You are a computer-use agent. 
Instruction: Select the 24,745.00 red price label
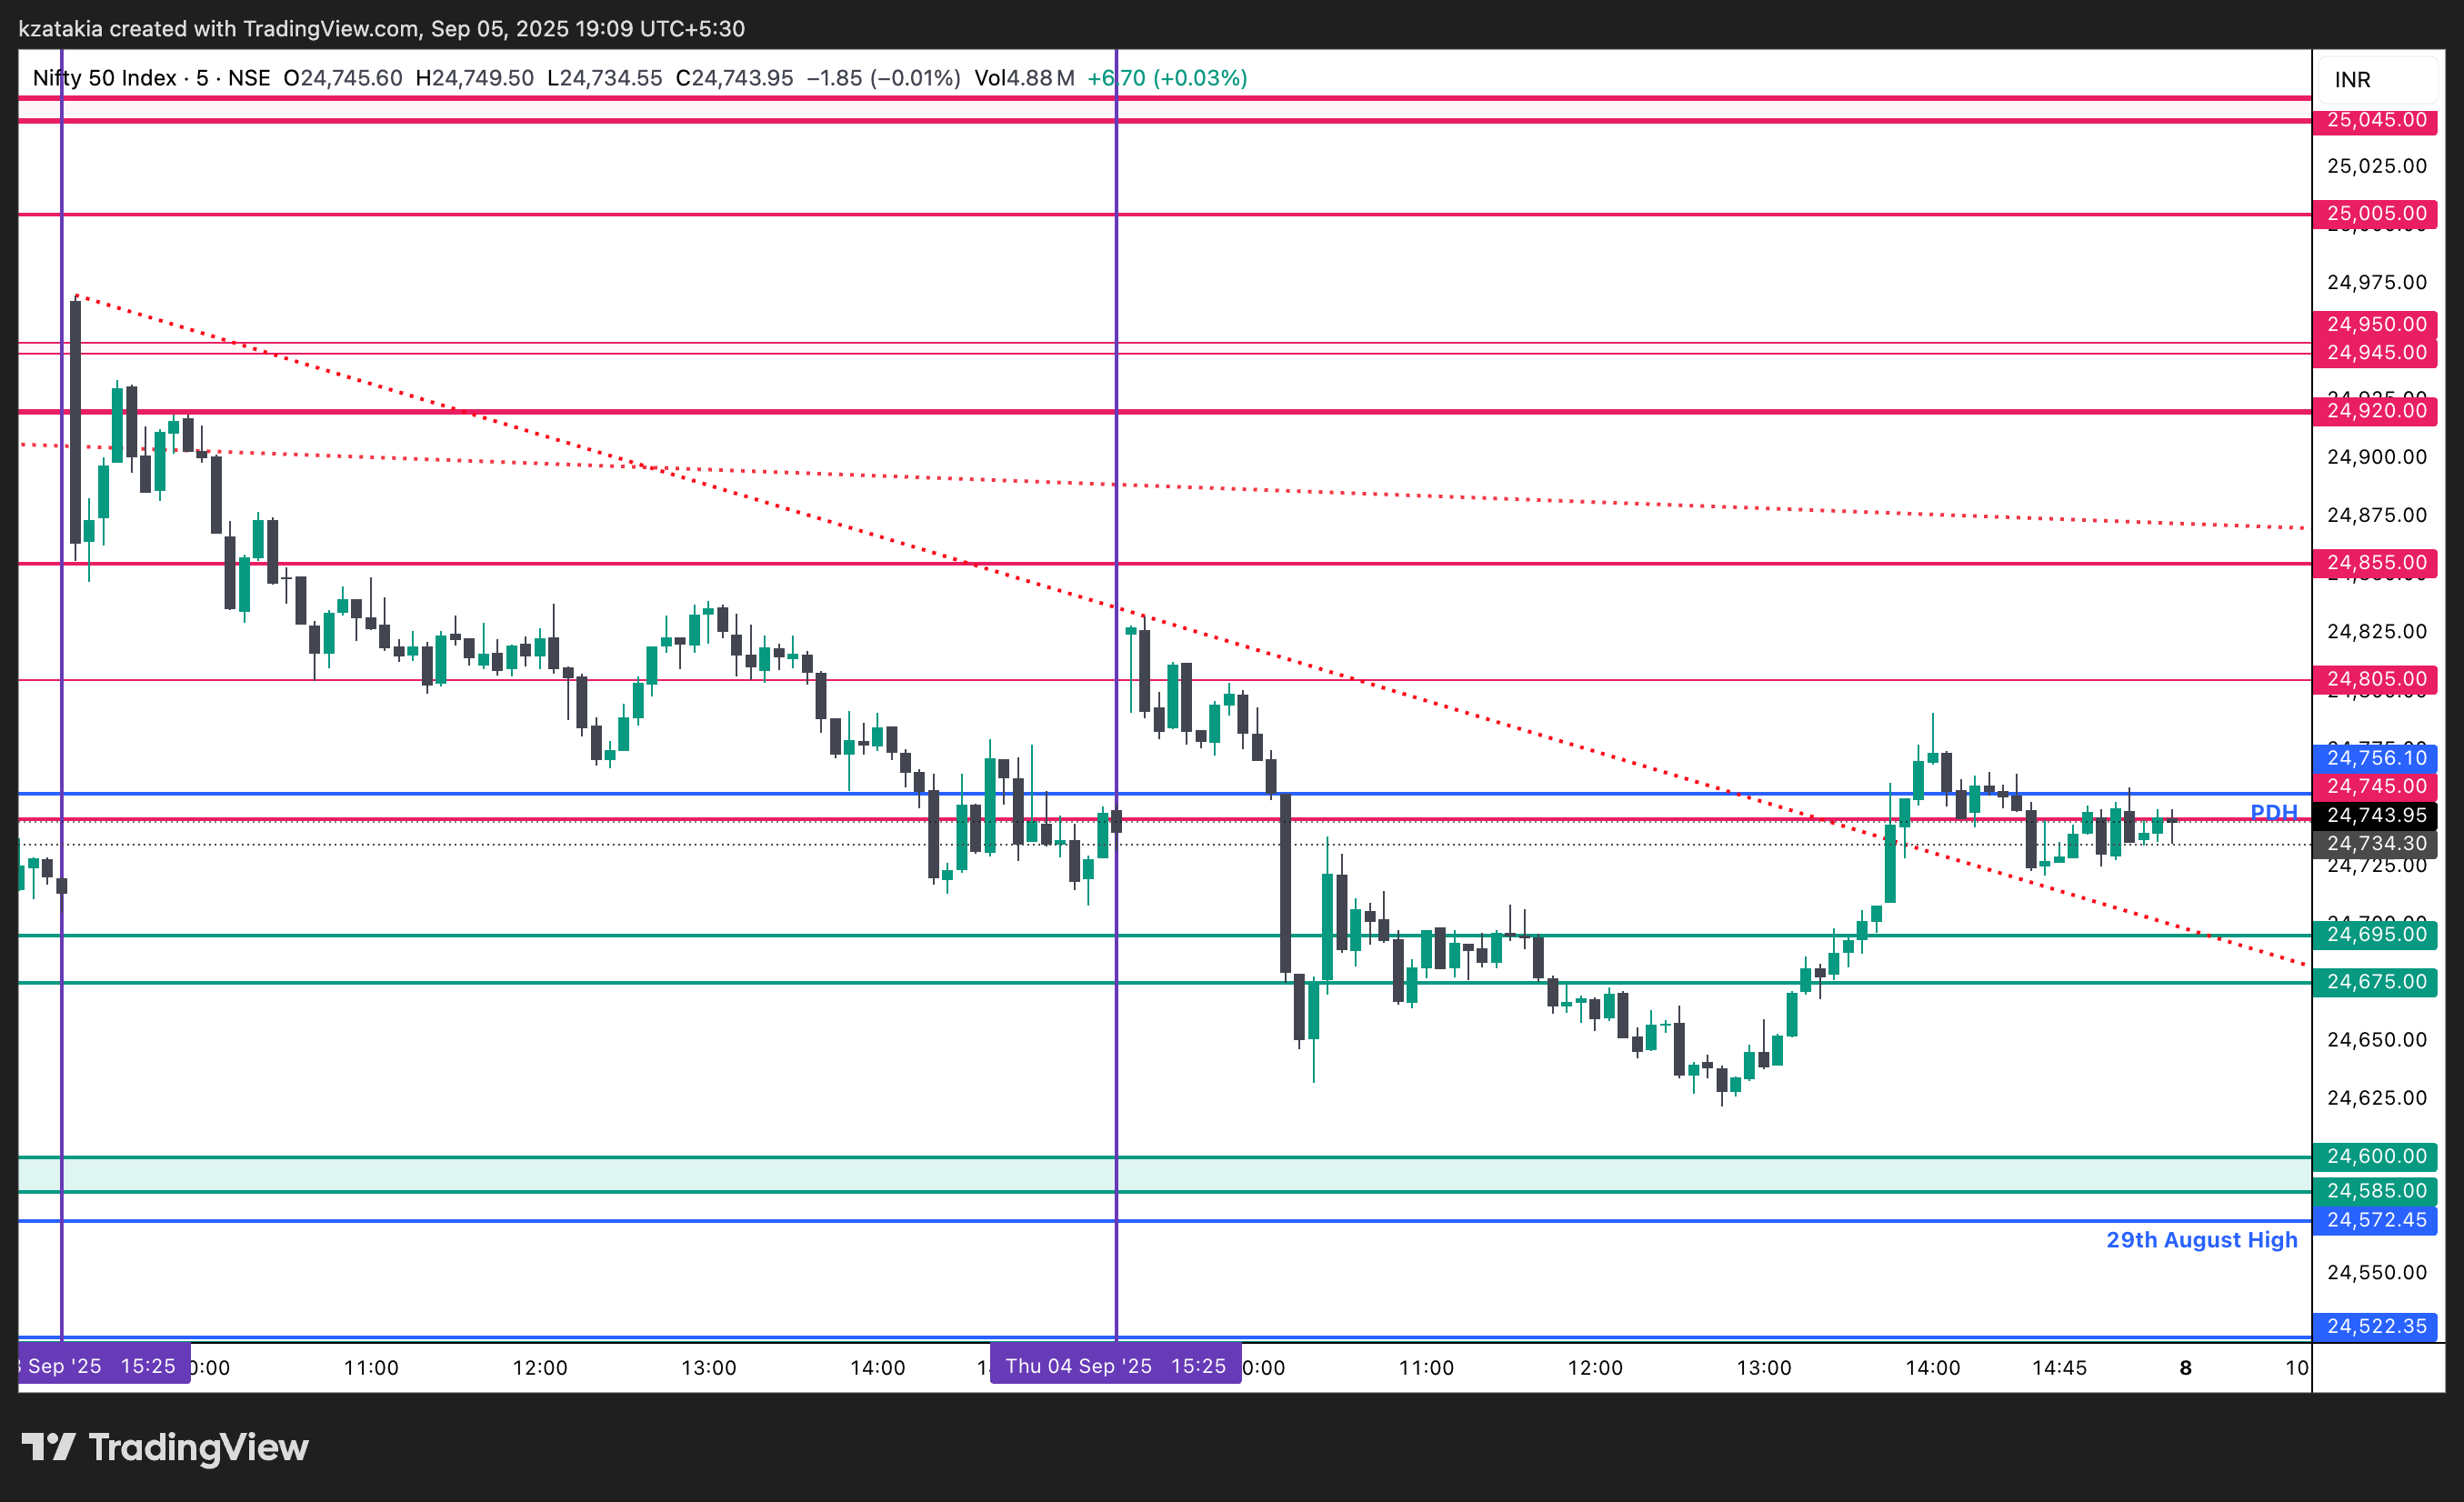click(2375, 786)
